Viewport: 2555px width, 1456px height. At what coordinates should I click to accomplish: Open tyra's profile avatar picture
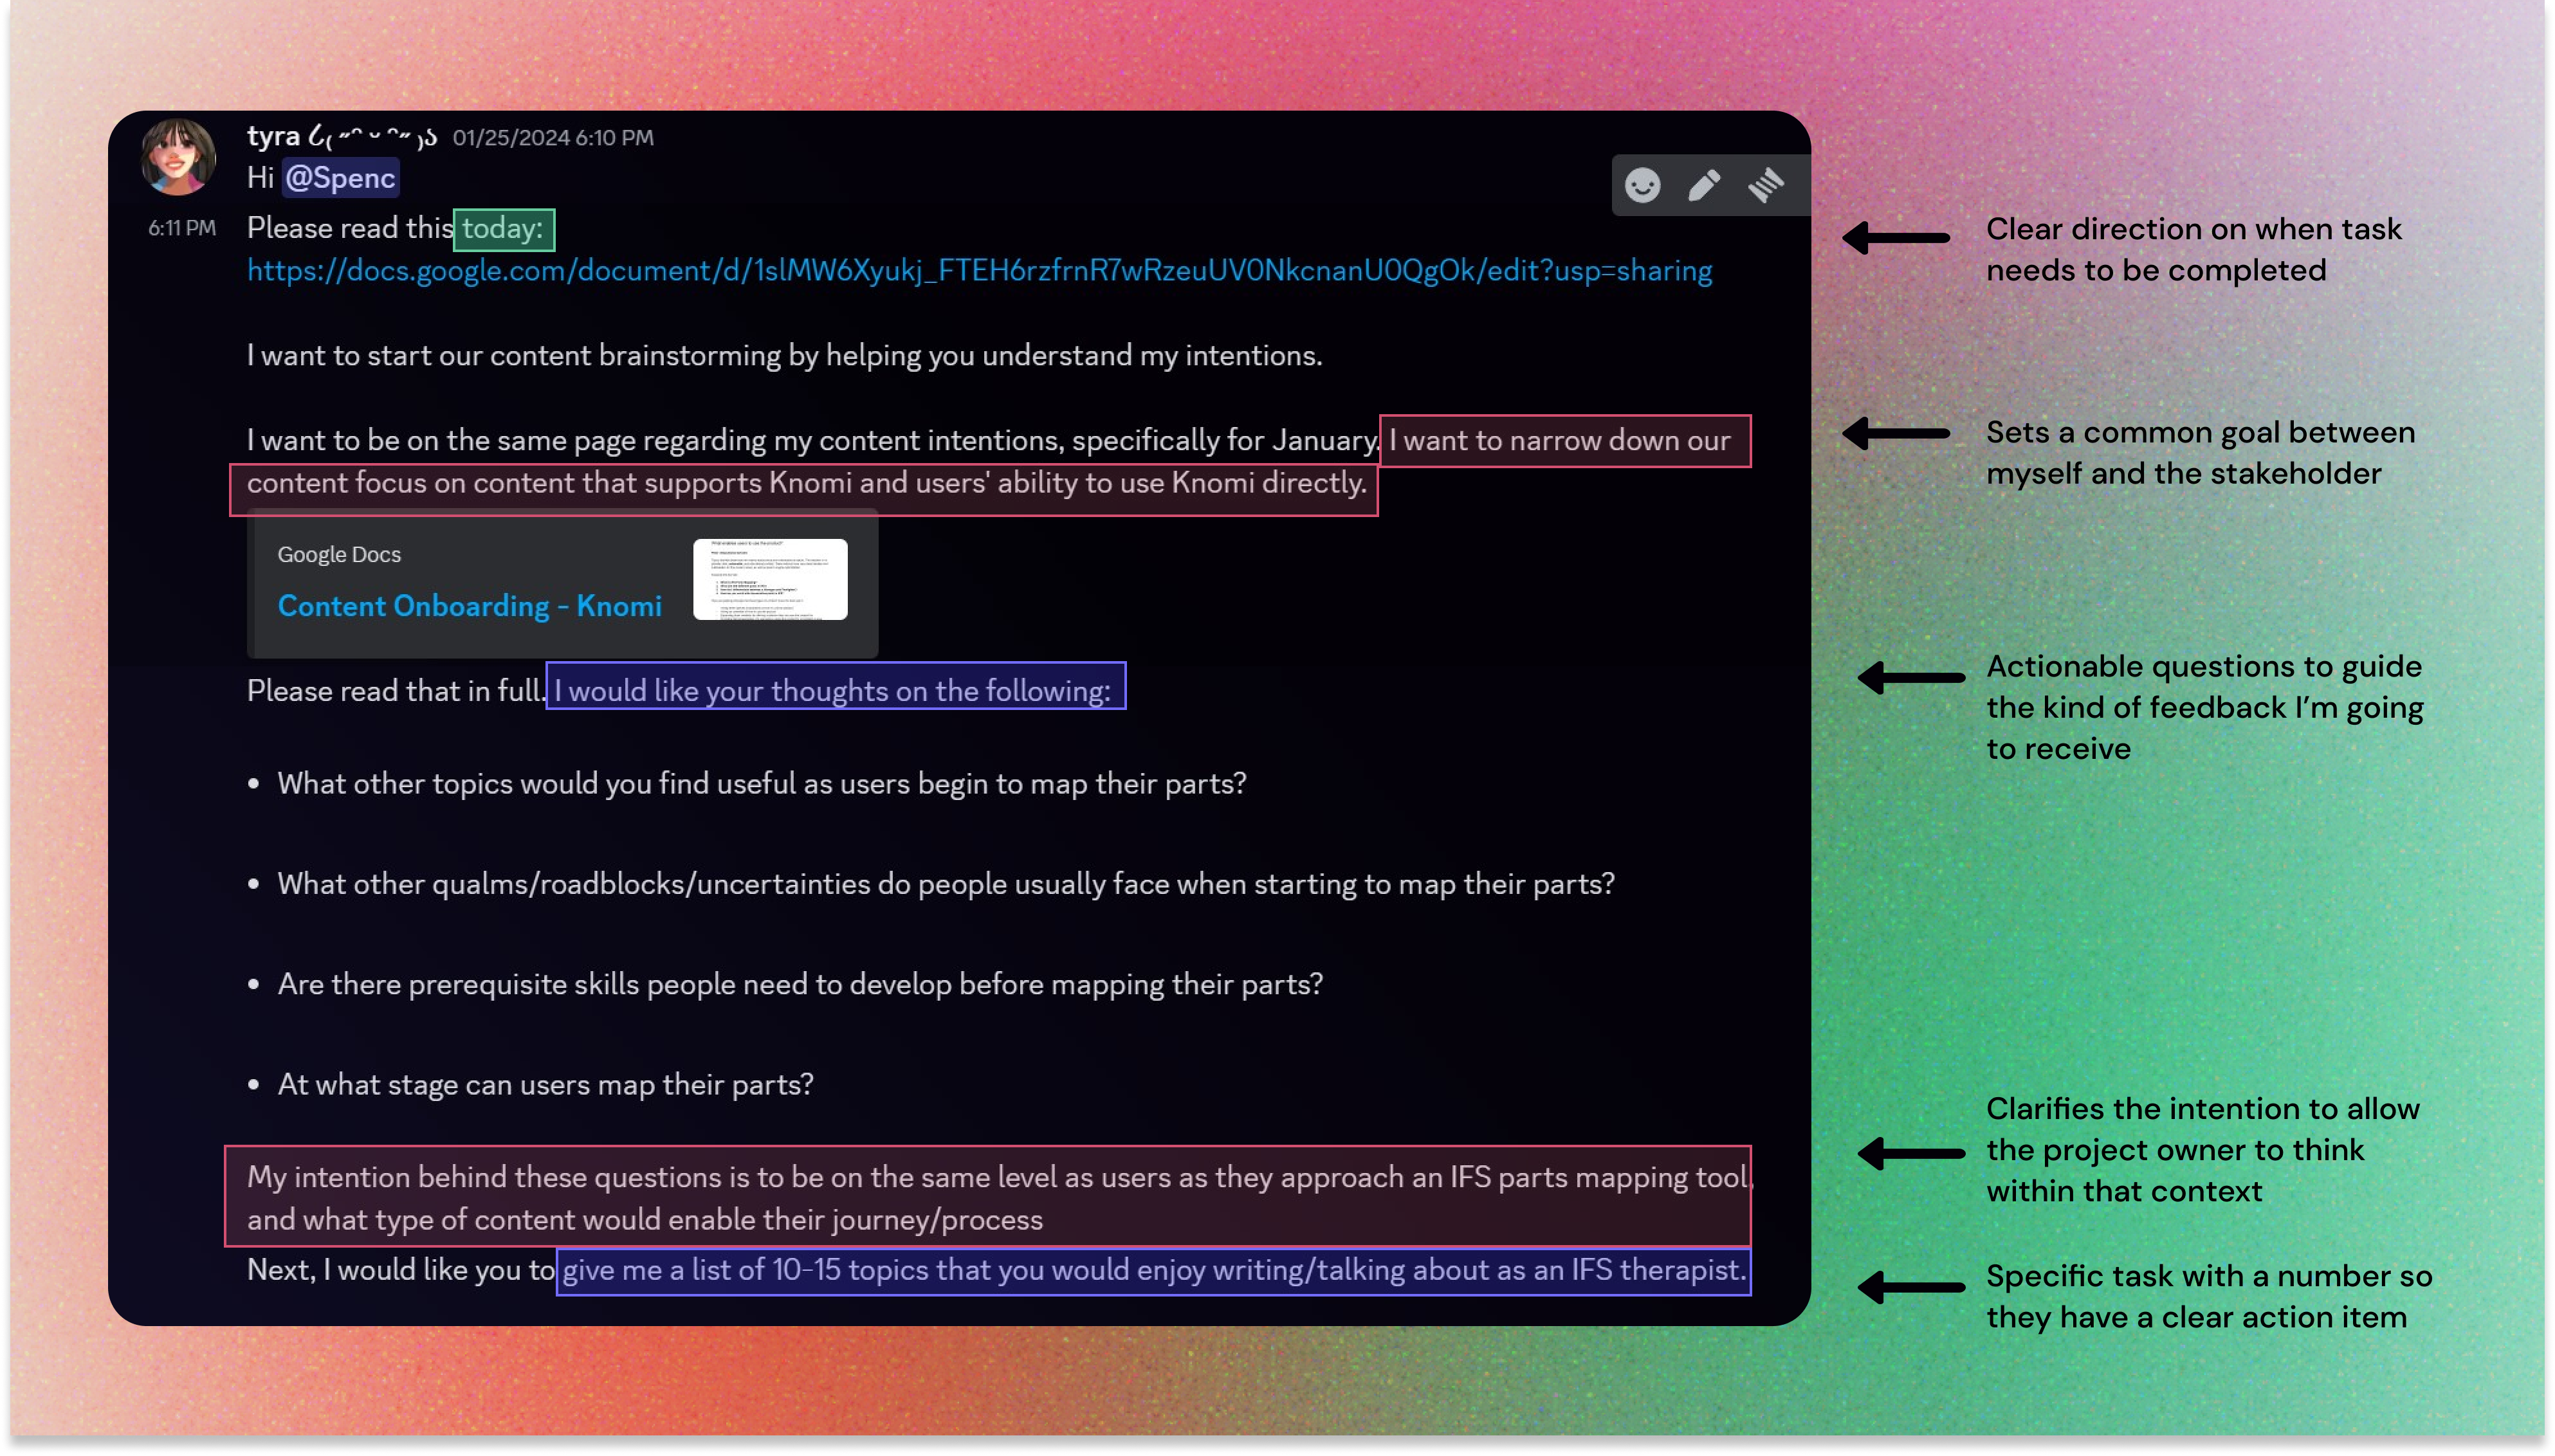pyautogui.click(x=178, y=157)
